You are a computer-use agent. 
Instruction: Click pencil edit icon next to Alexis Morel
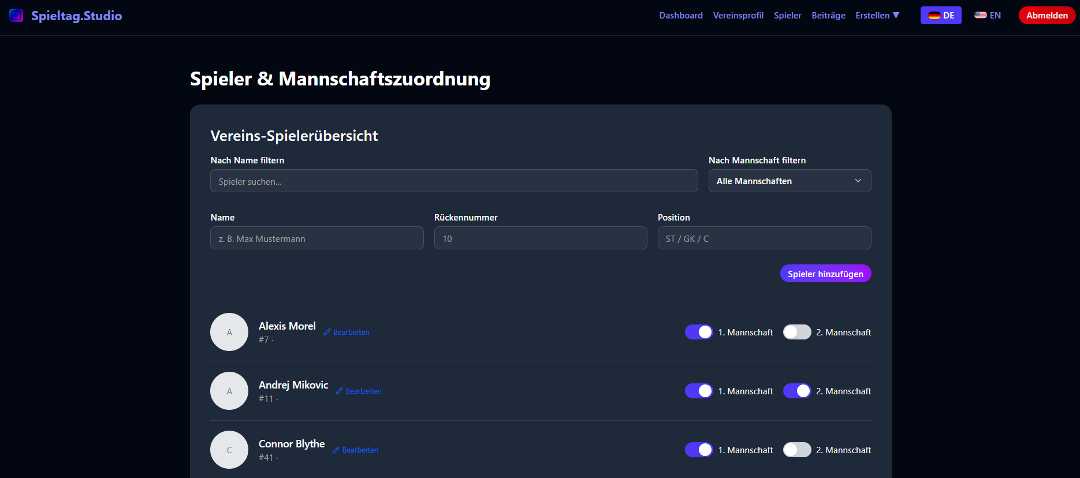pyautogui.click(x=327, y=332)
